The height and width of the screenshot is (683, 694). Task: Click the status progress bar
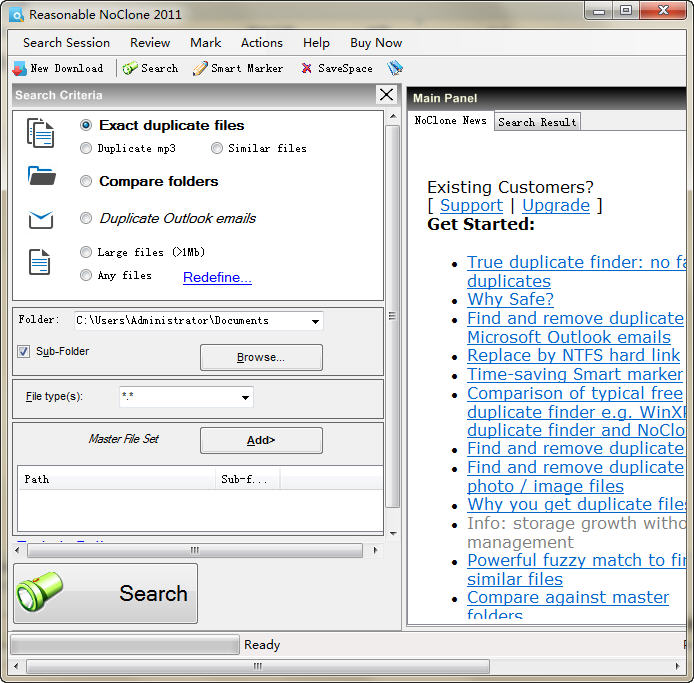(124, 645)
